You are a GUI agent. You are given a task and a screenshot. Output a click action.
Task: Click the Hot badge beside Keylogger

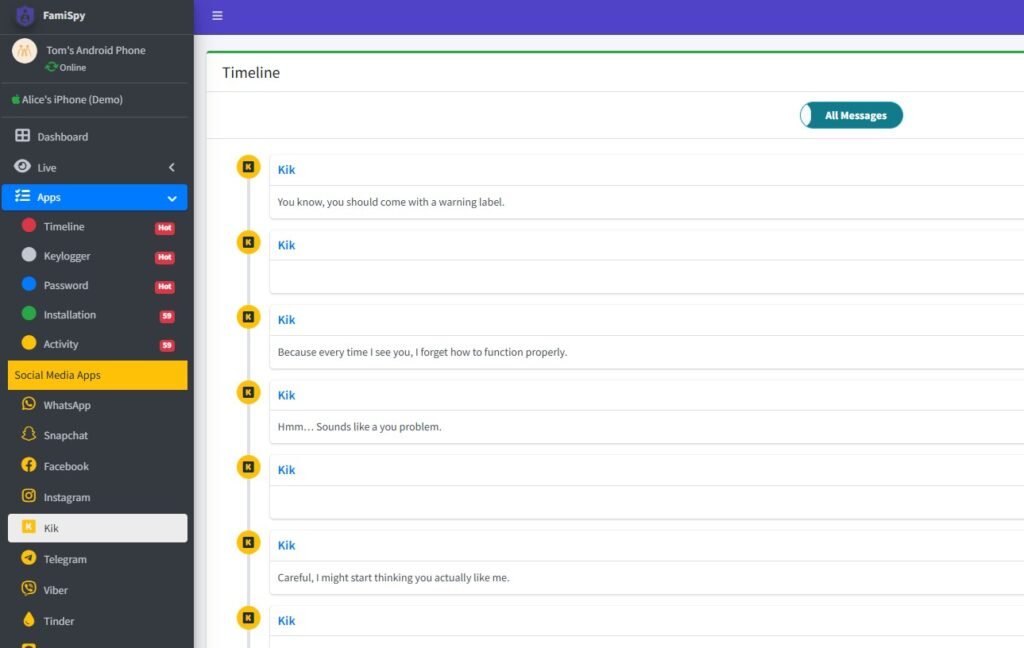pos(165,257)
